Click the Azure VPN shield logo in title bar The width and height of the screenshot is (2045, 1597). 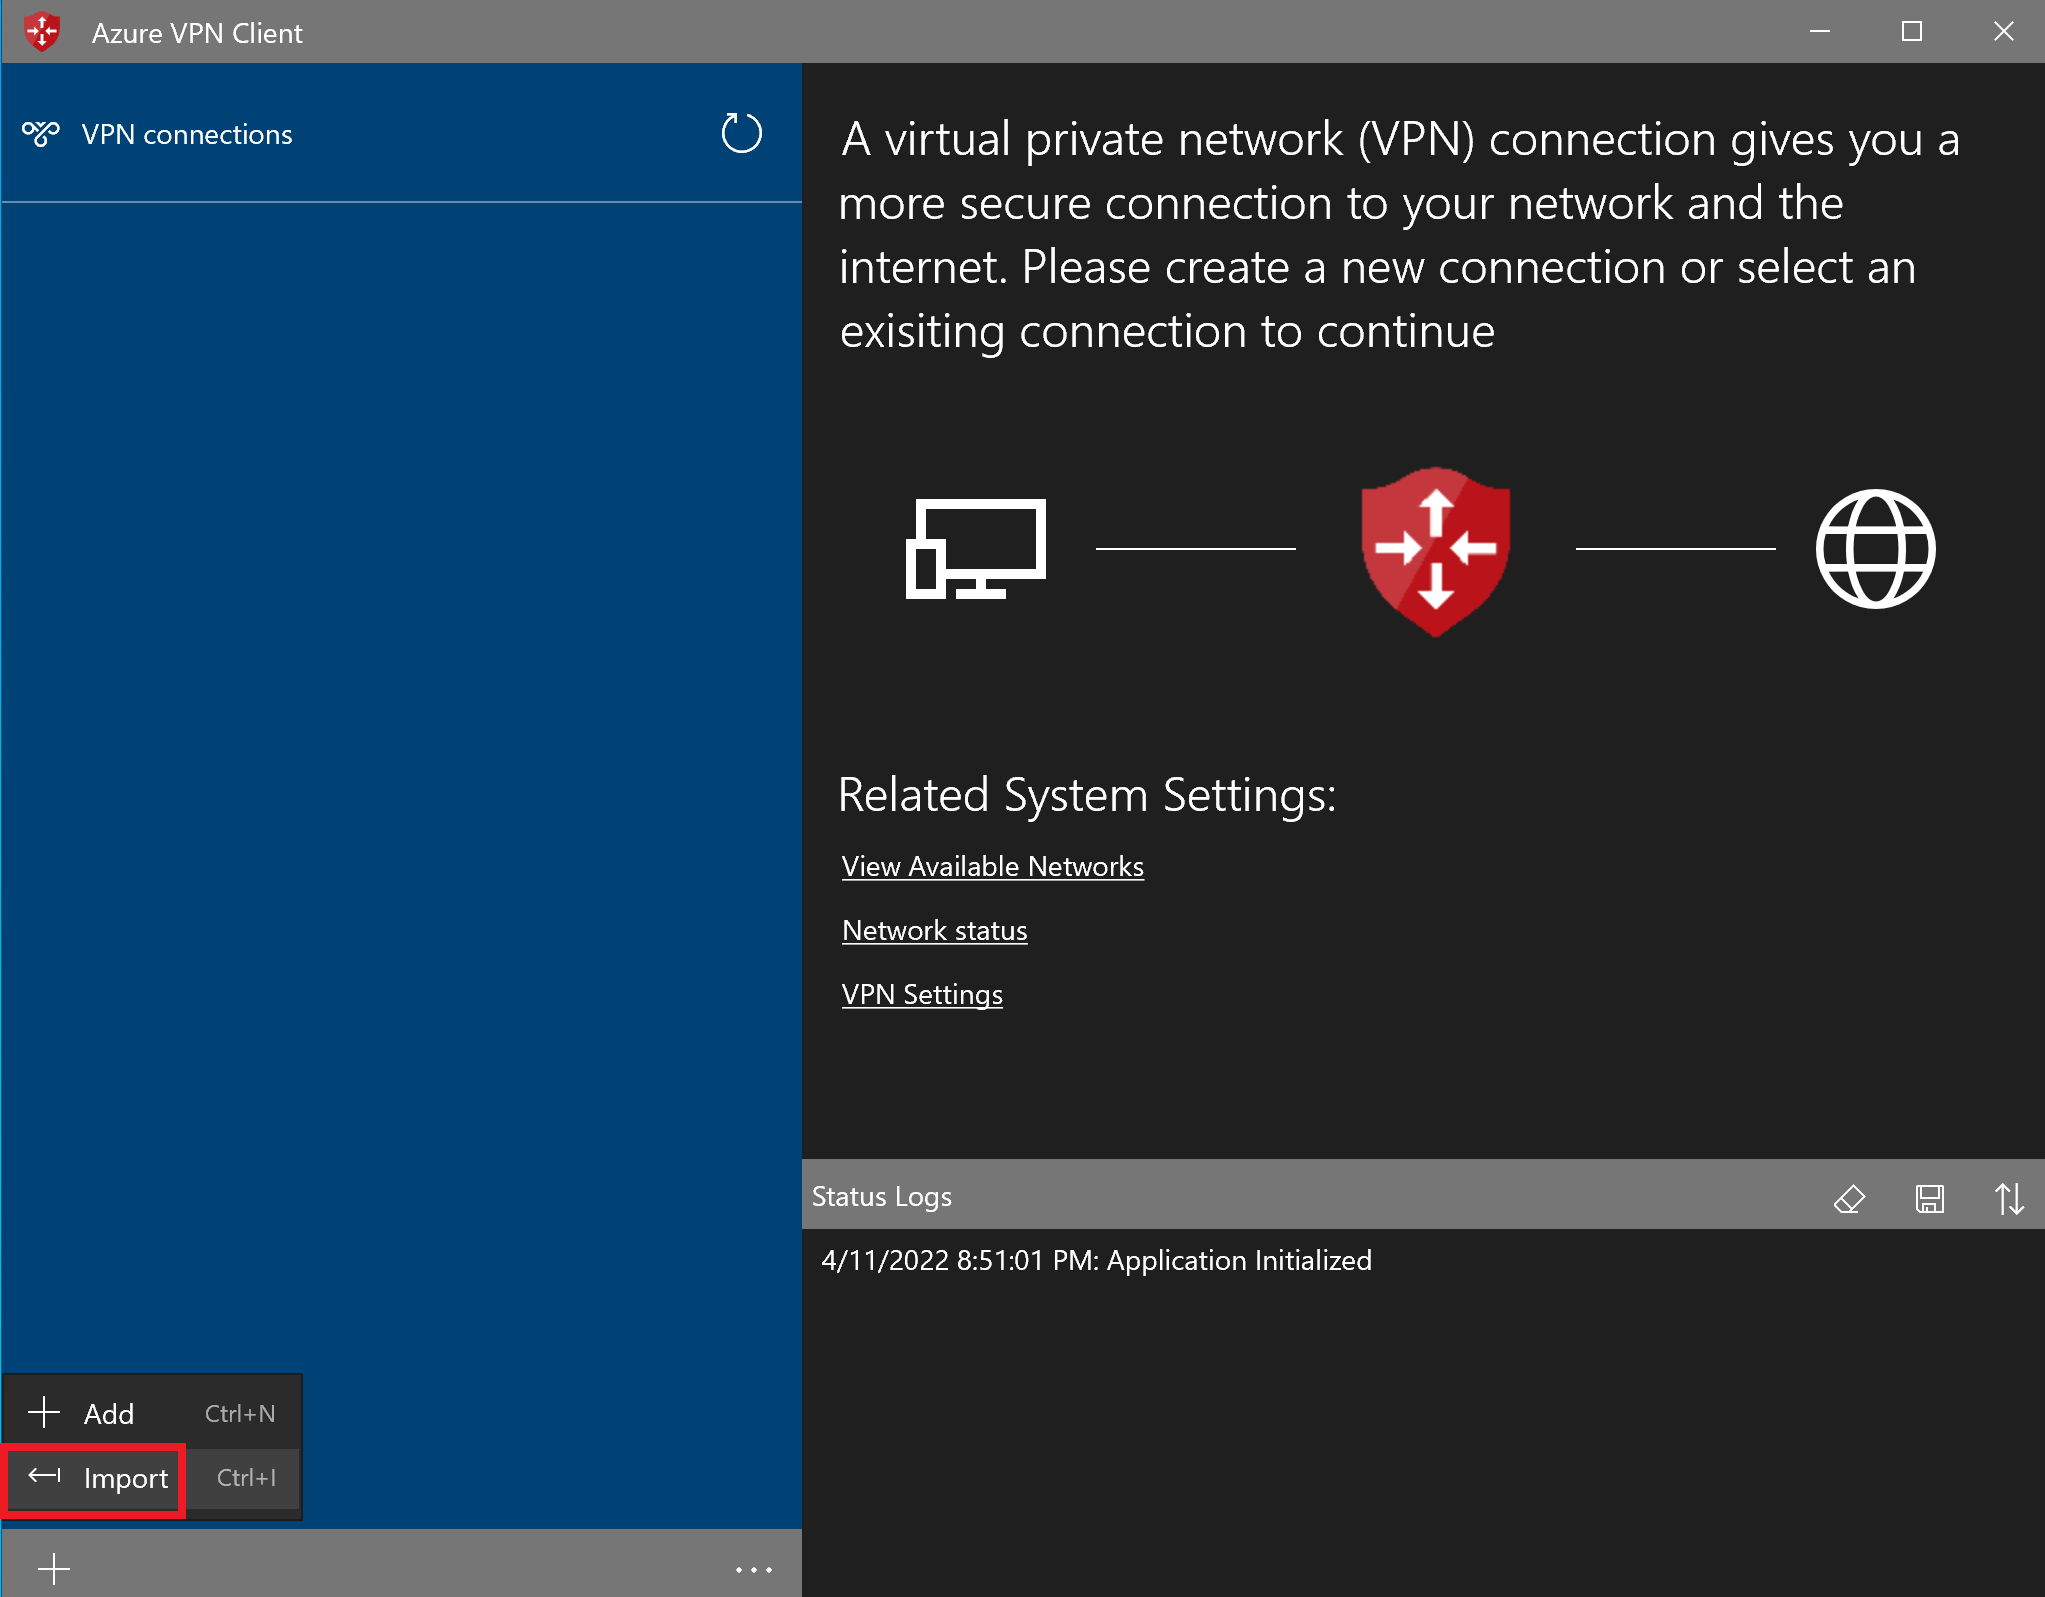42,32
